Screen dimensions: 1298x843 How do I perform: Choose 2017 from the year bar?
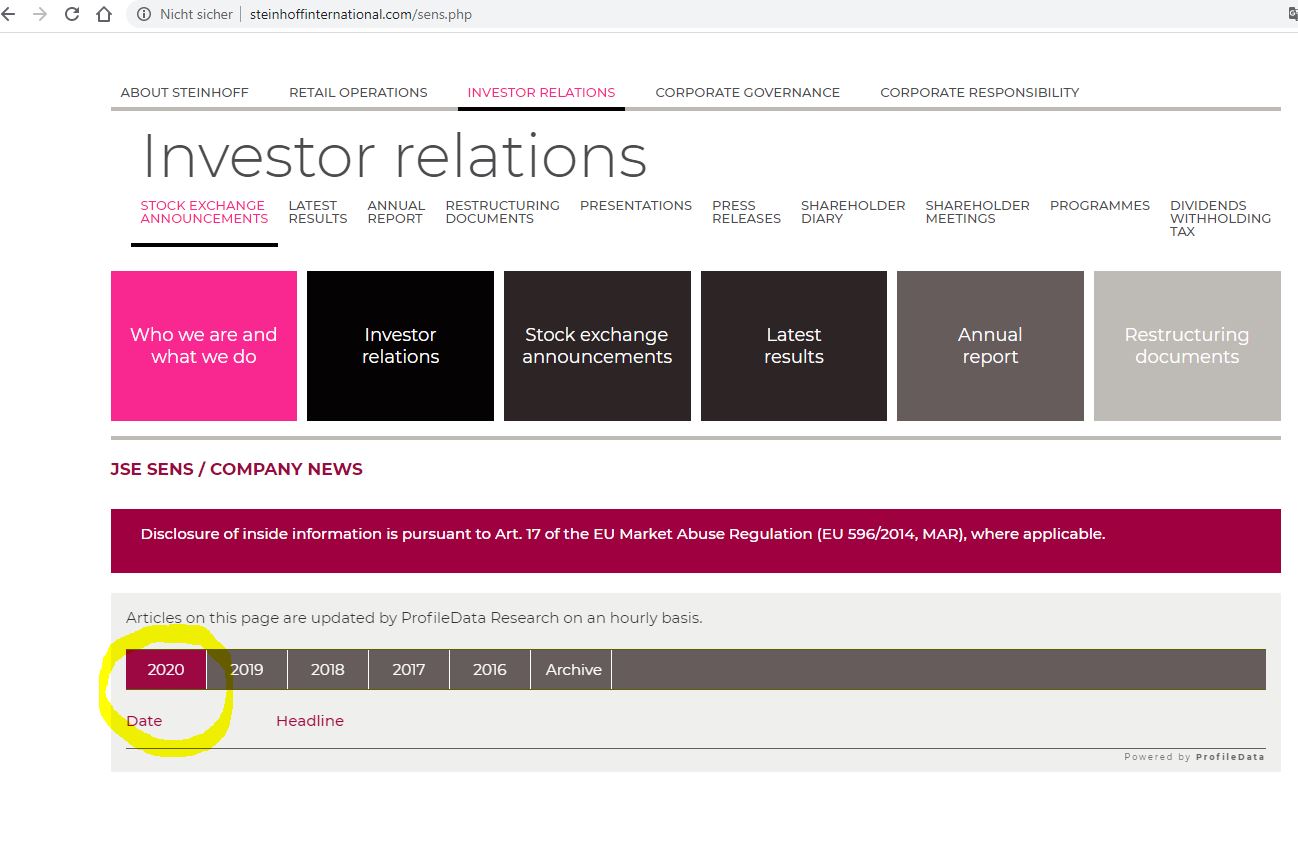click(x=408, y=669)
